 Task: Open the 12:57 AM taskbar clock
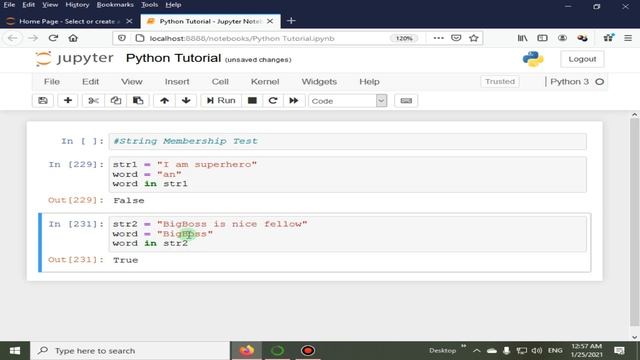(587, 351)
